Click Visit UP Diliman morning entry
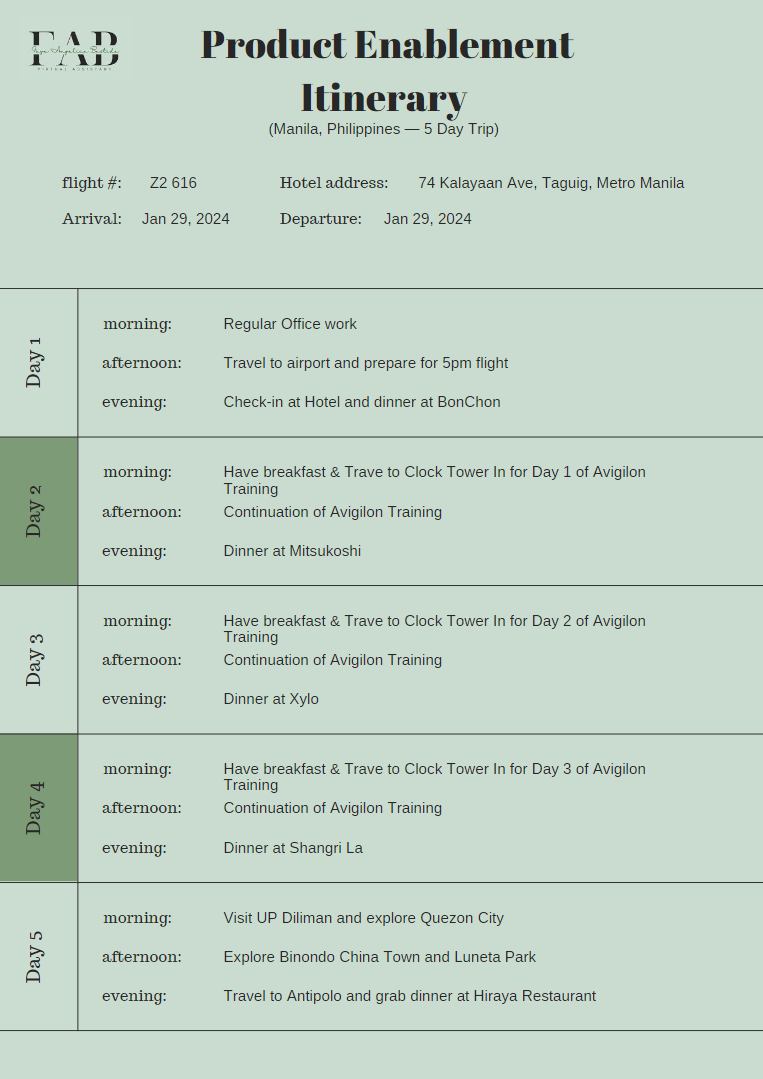The height and width of the screenshot is (1079, 763). click(363, 918)
